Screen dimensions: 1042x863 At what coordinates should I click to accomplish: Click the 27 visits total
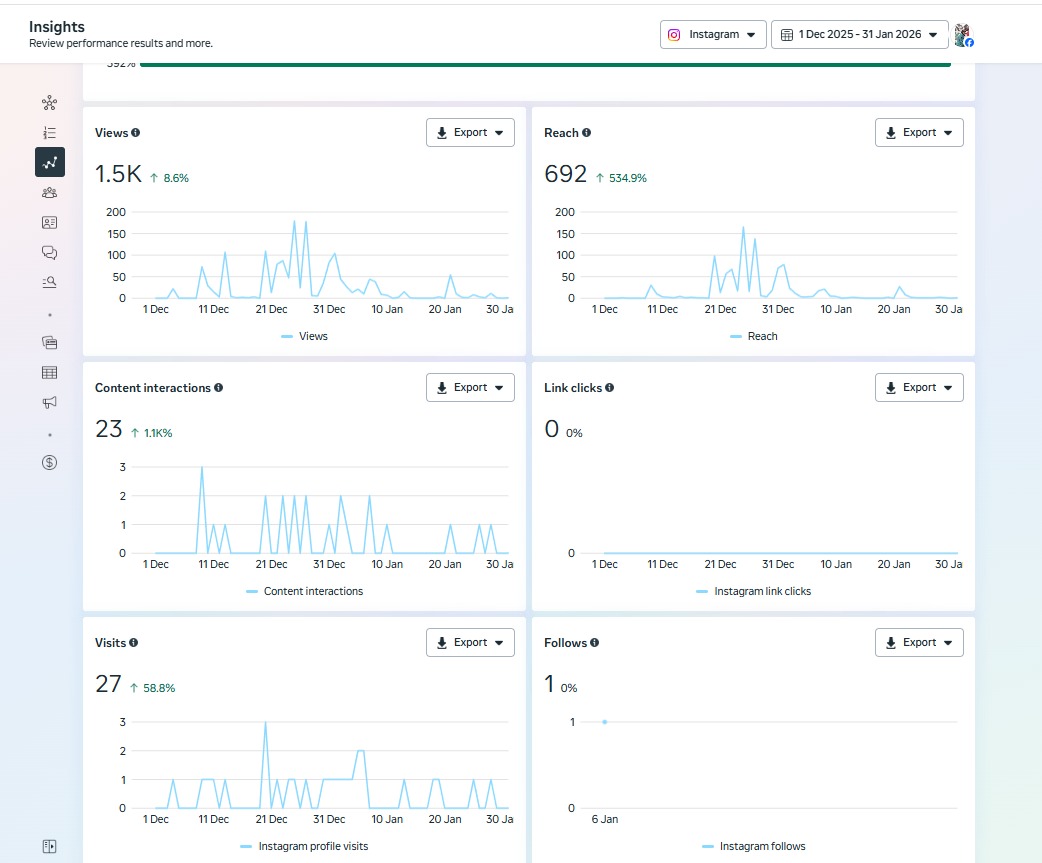coord(108,684)
